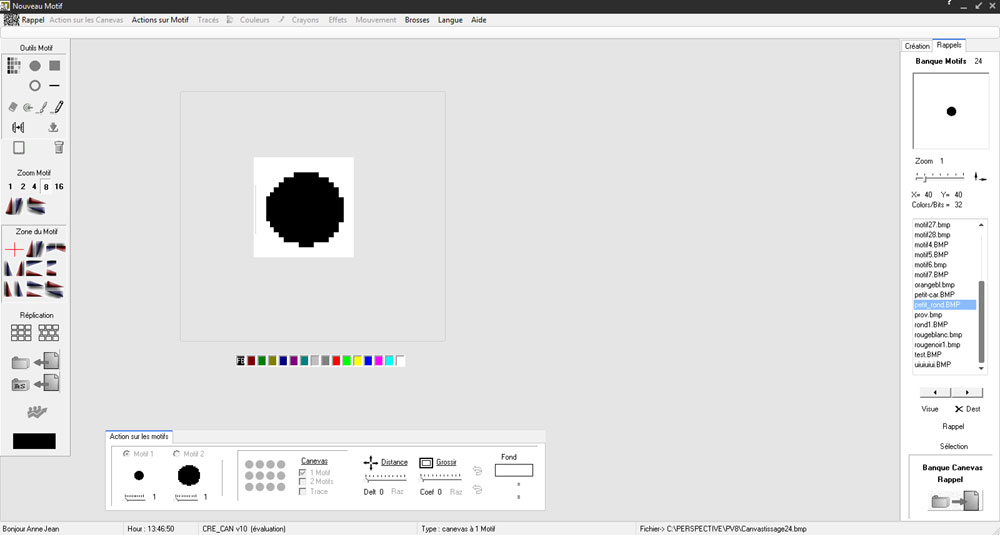Screen dimensions: 1000x535
Task: Click the first replication grid icon
Action: point(22,333)
